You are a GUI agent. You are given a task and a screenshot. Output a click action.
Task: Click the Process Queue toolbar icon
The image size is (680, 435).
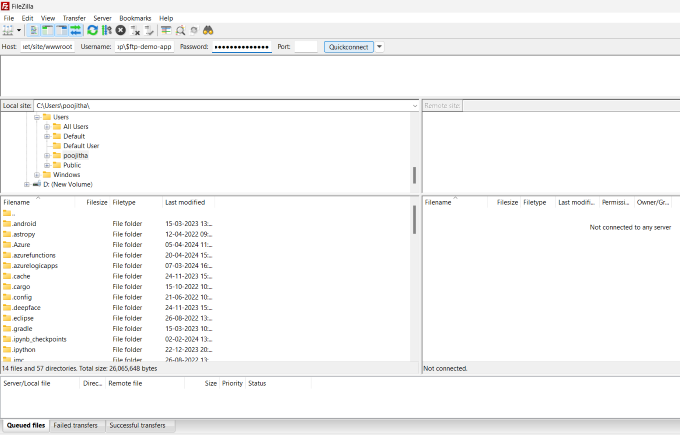tap(106, 31)
